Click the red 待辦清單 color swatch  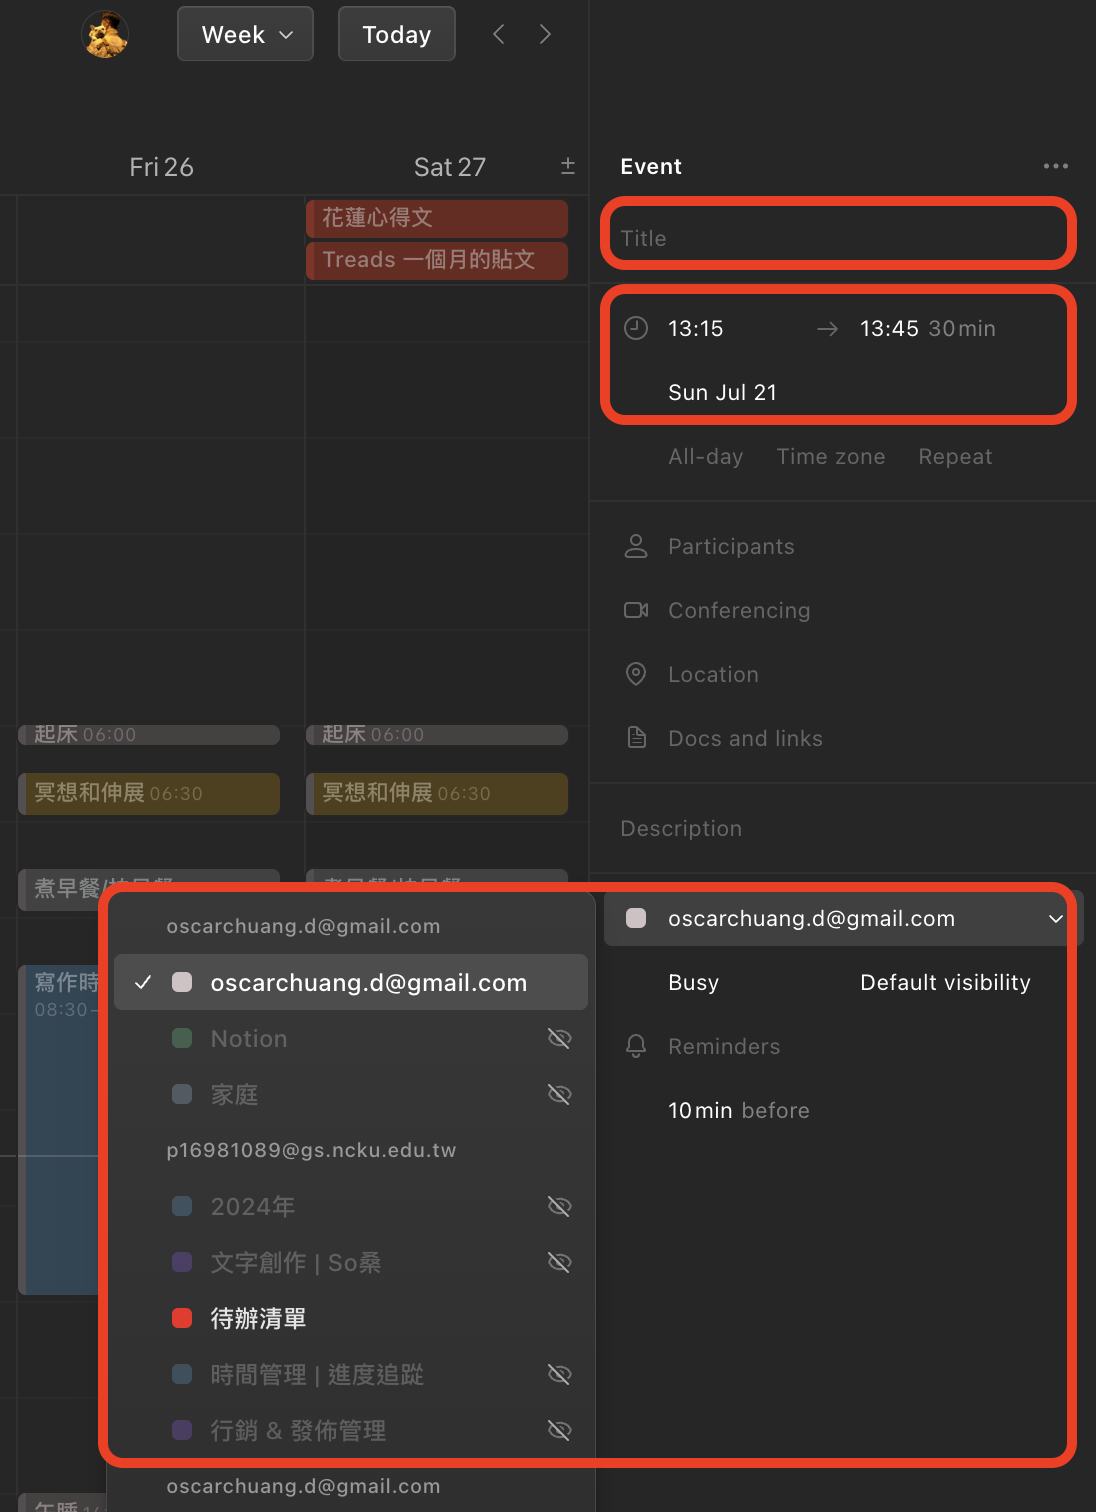(x=182, y=1318)
